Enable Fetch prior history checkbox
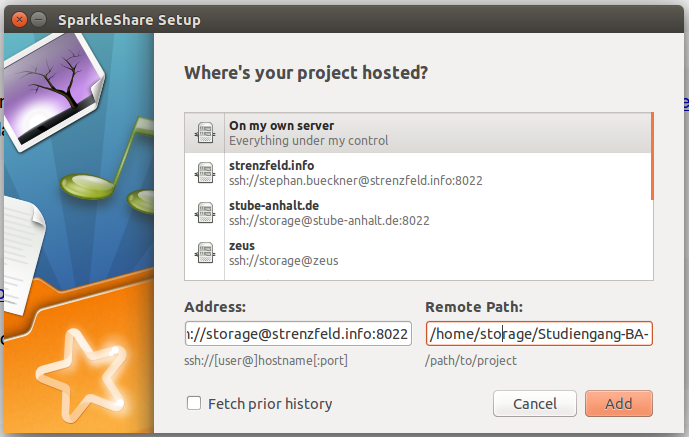 coord(194,404)
